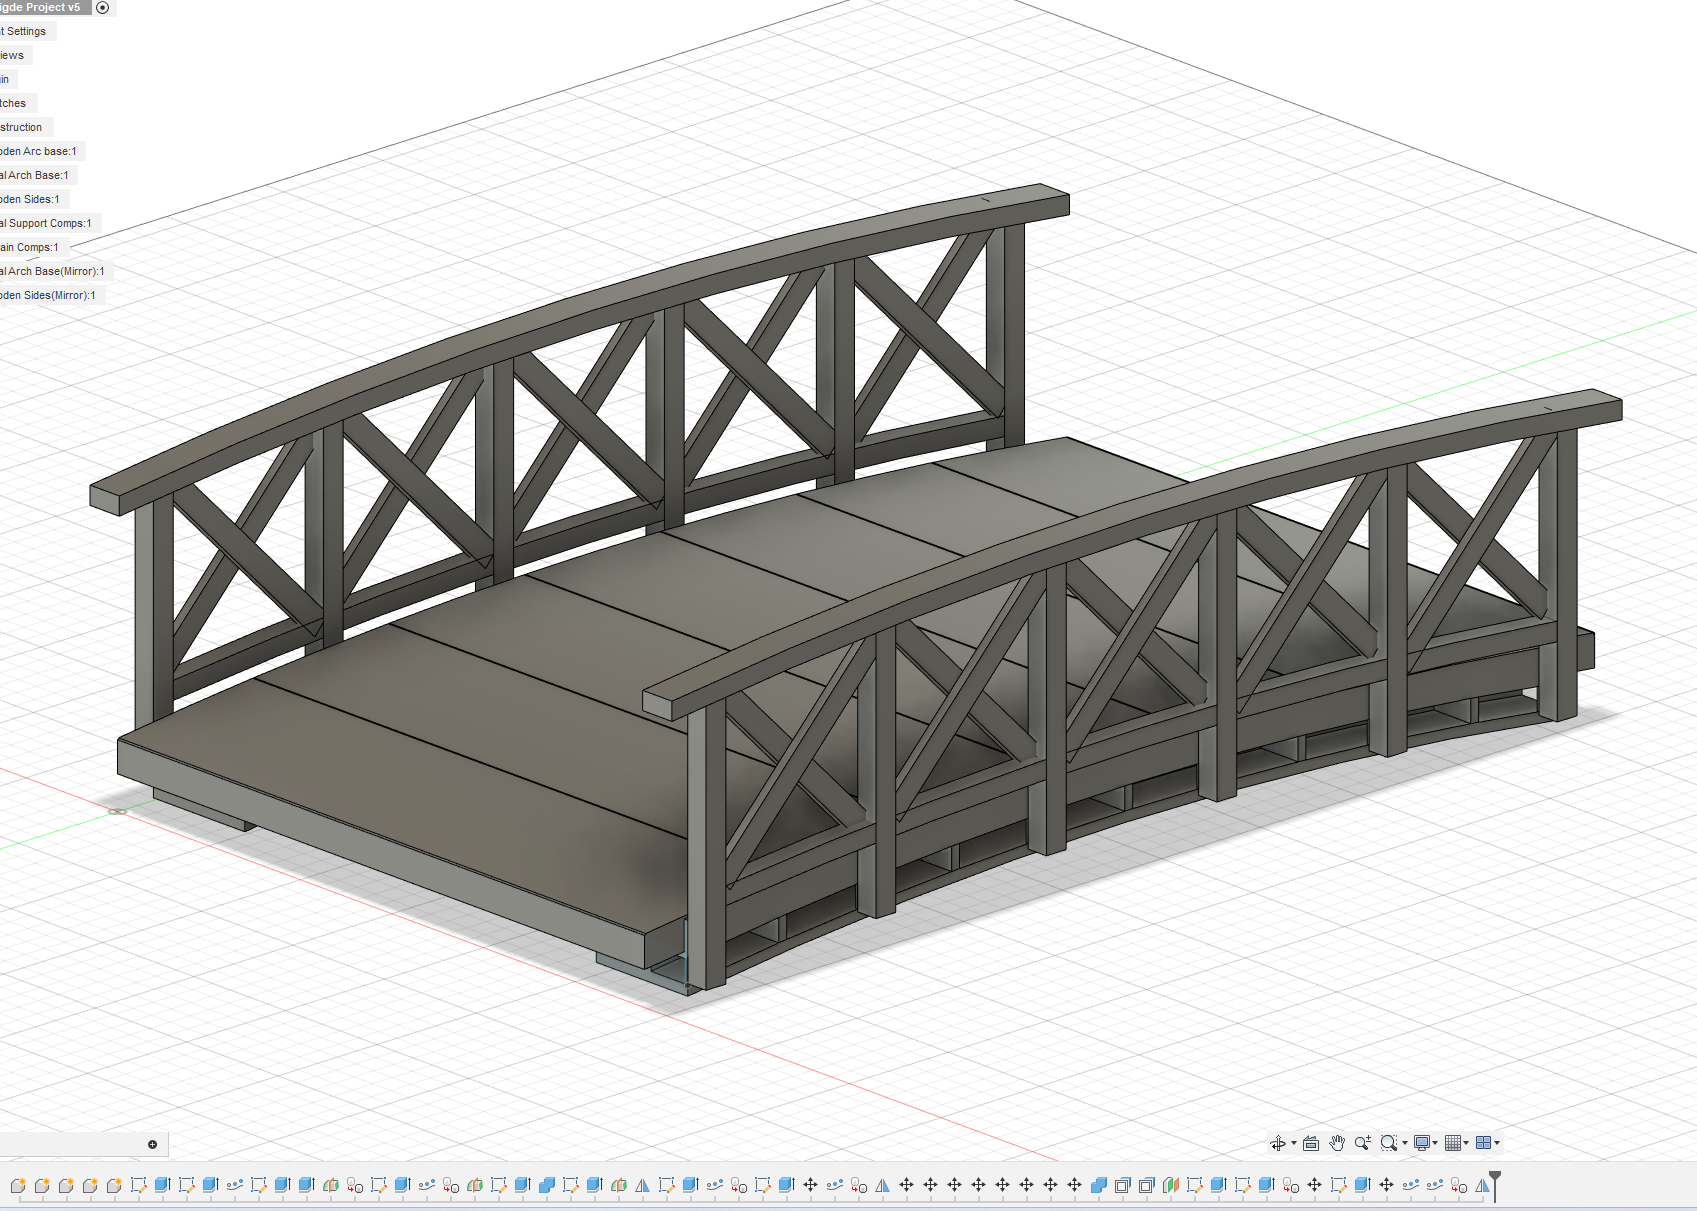Select the first sketch feature in the timeline
This screenshot has width=1697, height=1211.
(138, 1185)
